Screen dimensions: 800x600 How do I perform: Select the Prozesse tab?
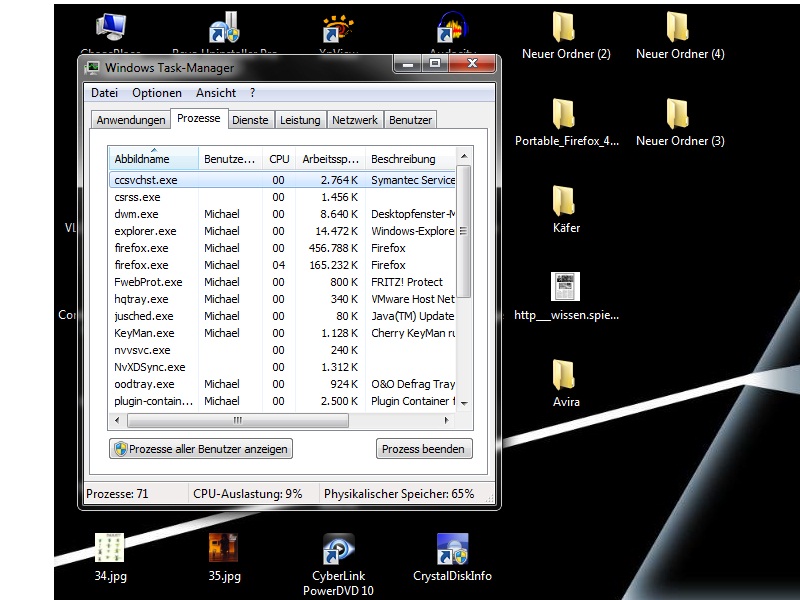click(x=198, y=118)
